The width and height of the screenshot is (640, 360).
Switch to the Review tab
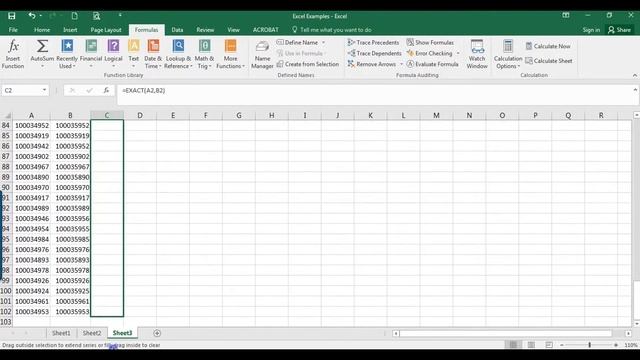[x=205, y=30]
